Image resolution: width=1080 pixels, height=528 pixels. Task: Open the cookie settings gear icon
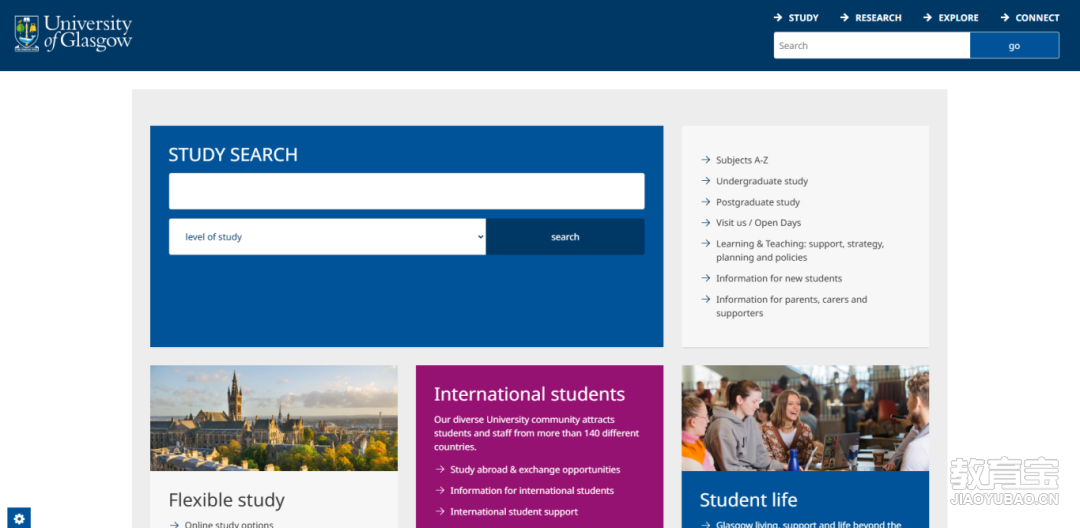point(19,518)
